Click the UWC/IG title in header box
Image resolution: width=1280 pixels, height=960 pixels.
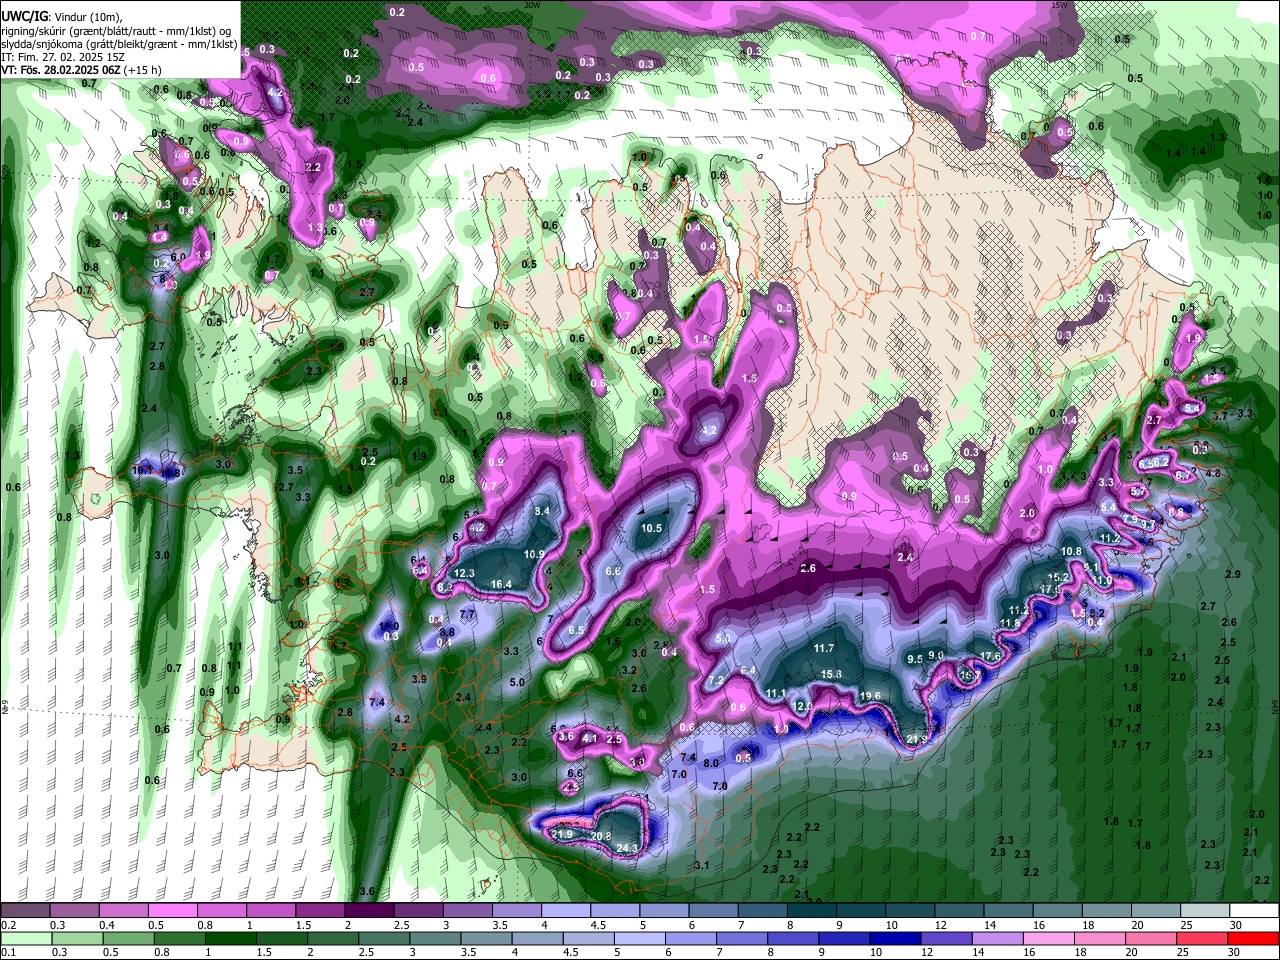(23, 16)
